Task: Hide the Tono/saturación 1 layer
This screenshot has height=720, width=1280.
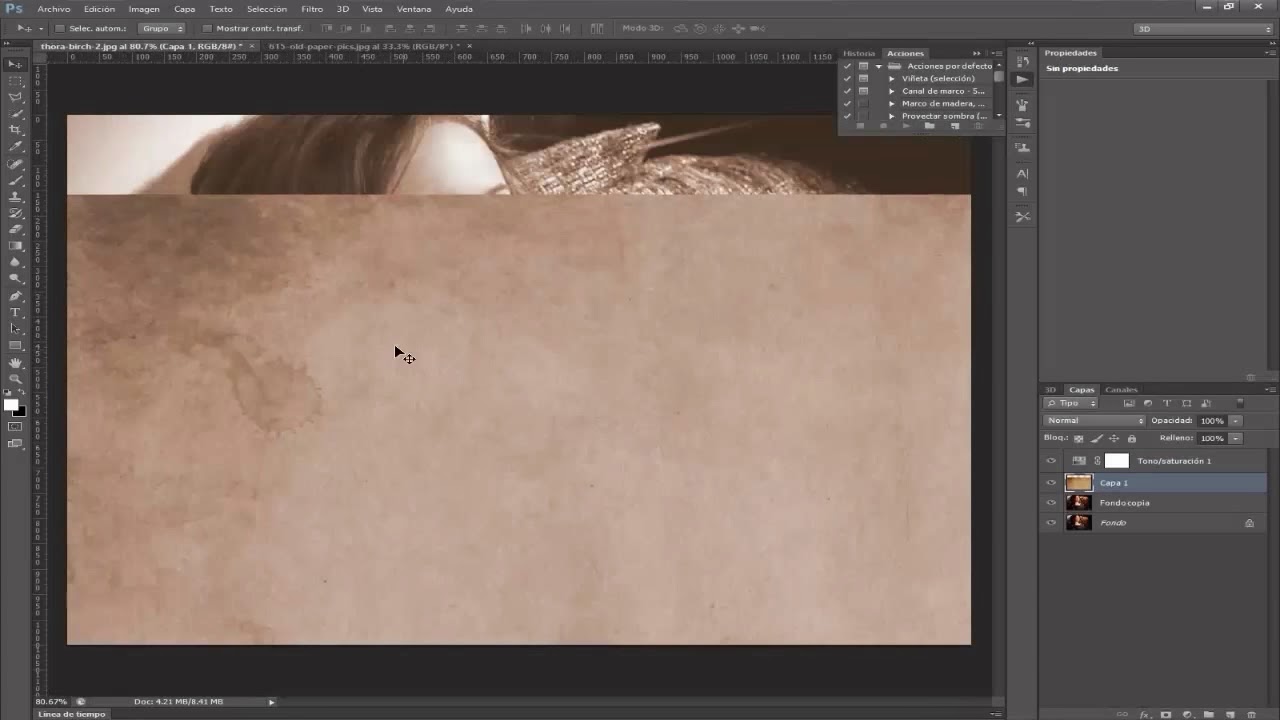Action: pyautogui.click(x=1050, y=461)
